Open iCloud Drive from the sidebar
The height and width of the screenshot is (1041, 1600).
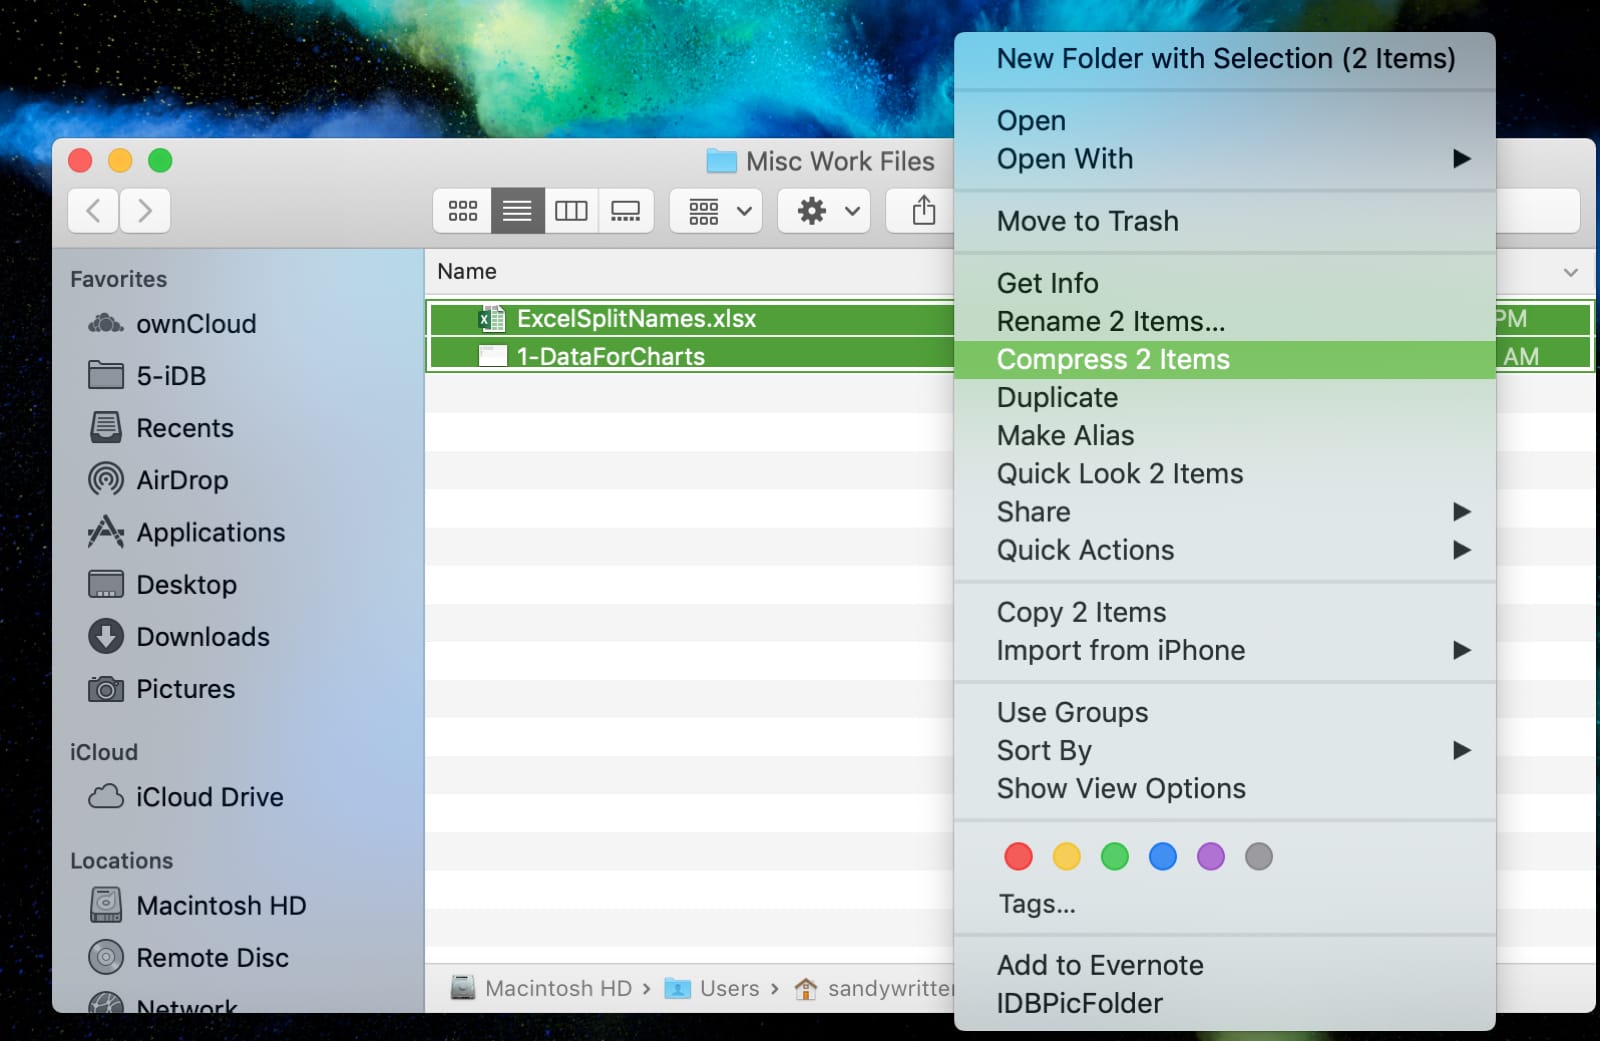[x=209, y=797]
